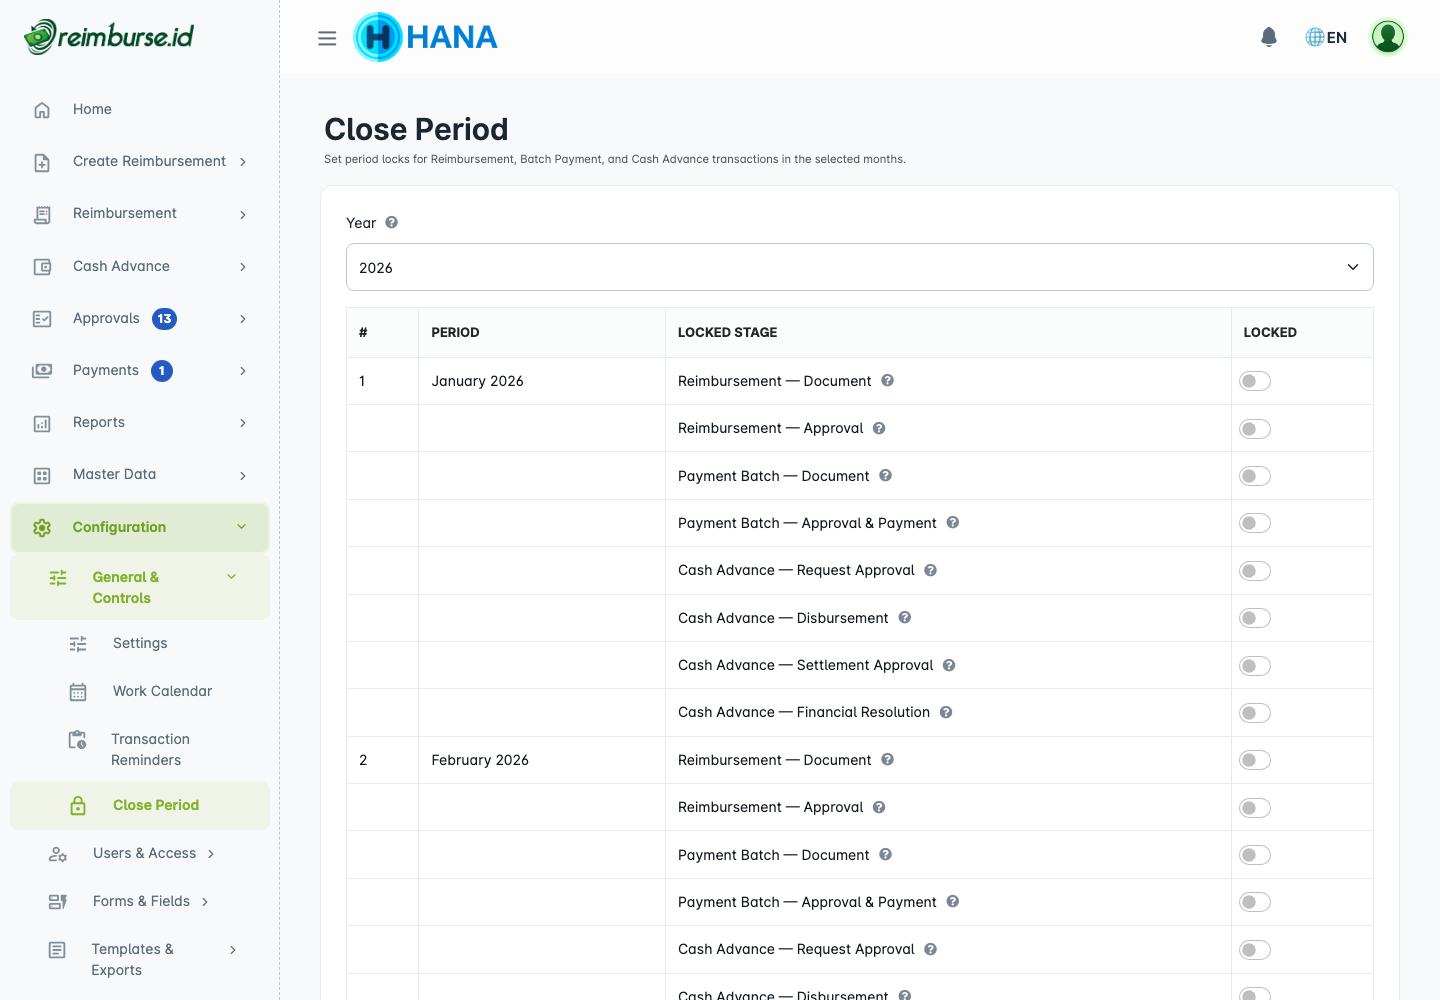Open the Payments menu item
The image size is (1440, 1000).
[x=140, y=370]
